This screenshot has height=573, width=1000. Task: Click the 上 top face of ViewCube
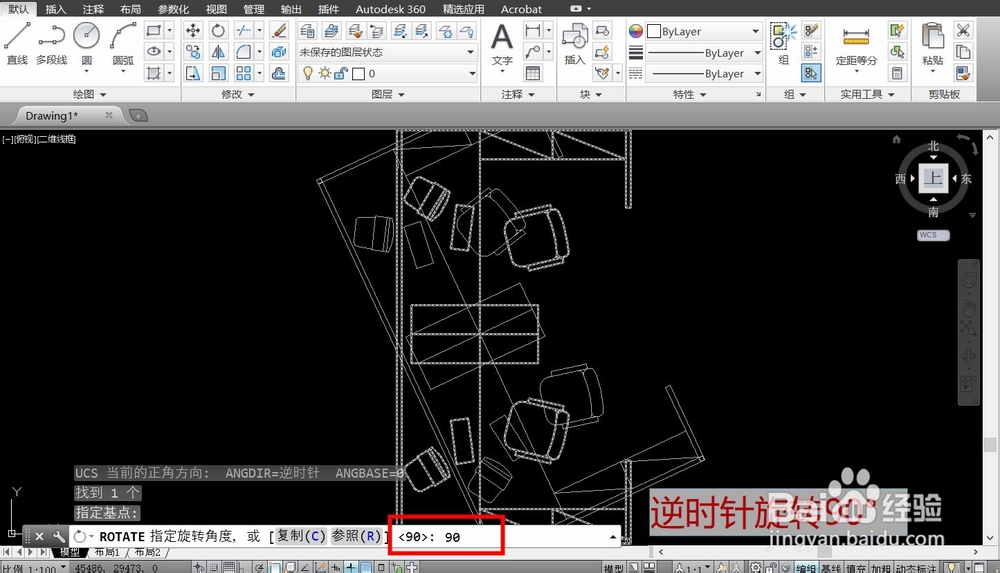pos(933,178)
